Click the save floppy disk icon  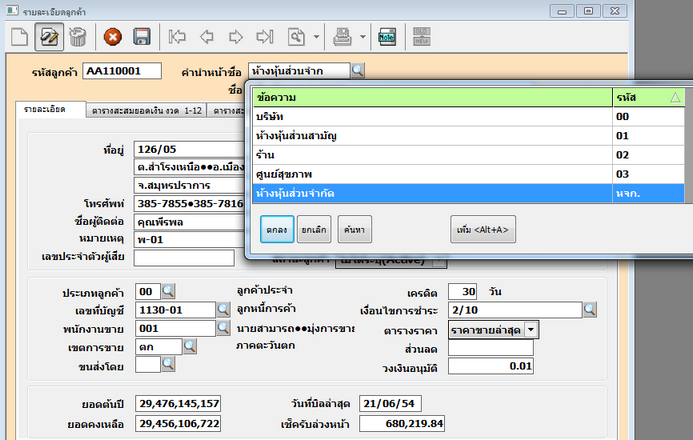[x=141, y=38]
